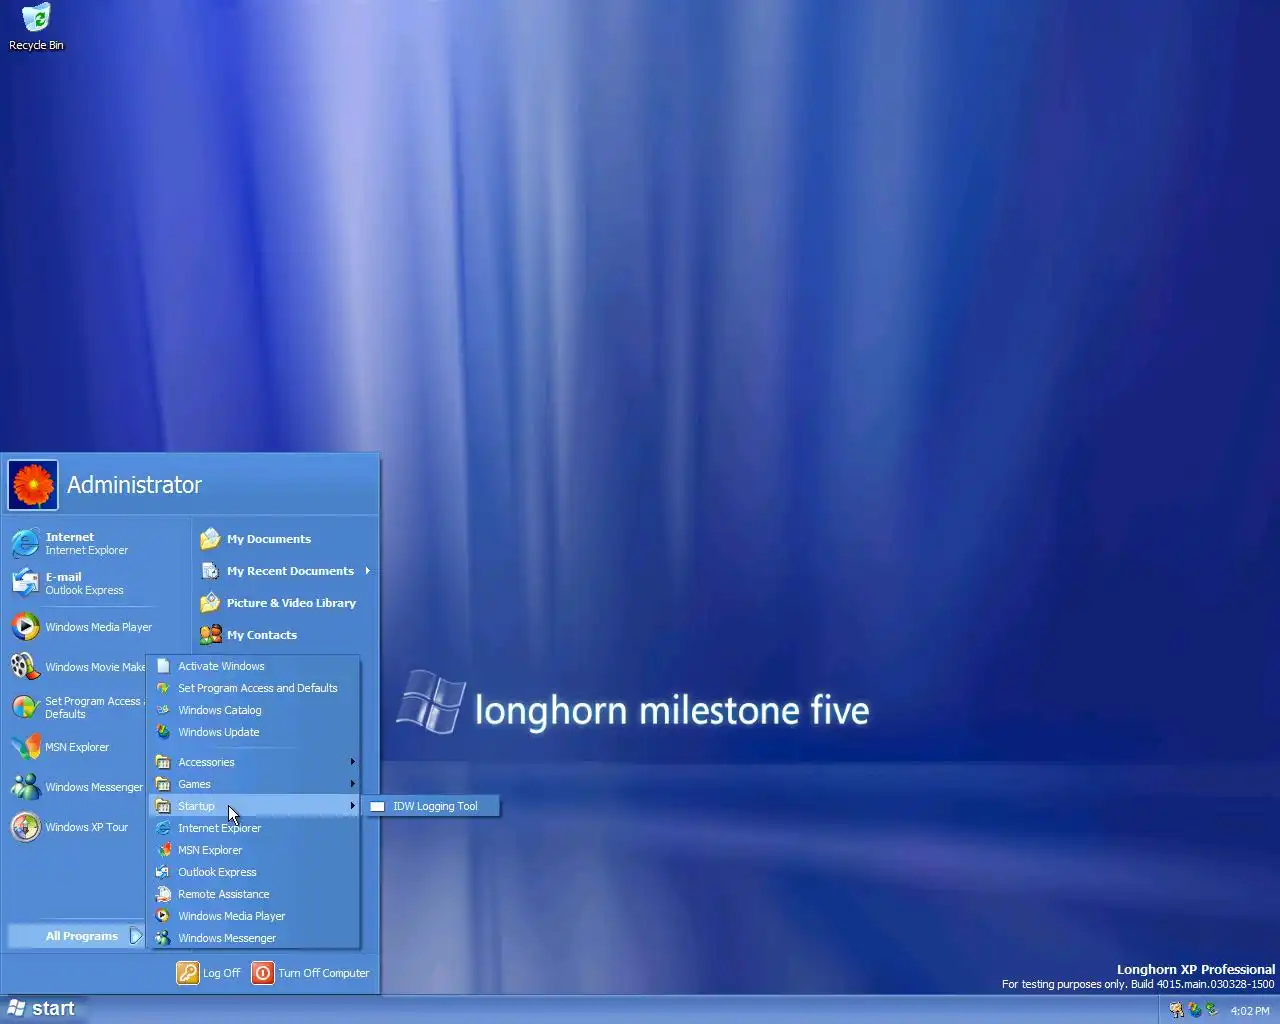Open Set Program Access icon in left pane

coord(25,707)
